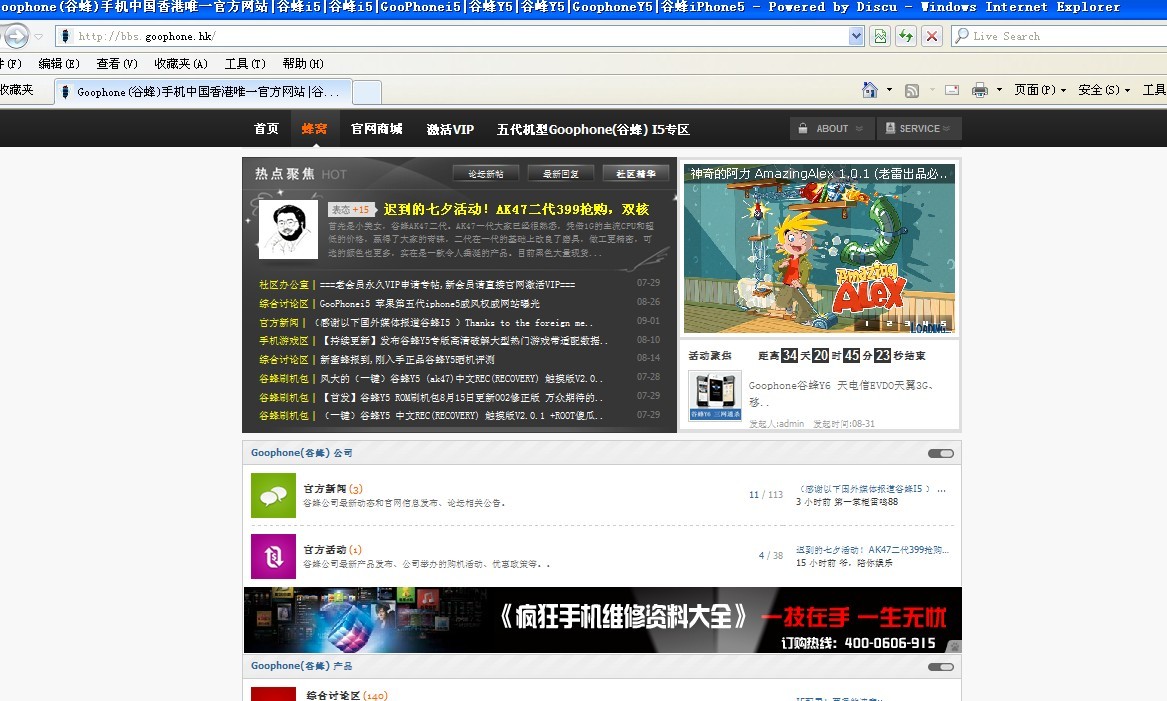
Task: Select the Goophone(谷蜂) browser tab
Action: tap(202, 92)
